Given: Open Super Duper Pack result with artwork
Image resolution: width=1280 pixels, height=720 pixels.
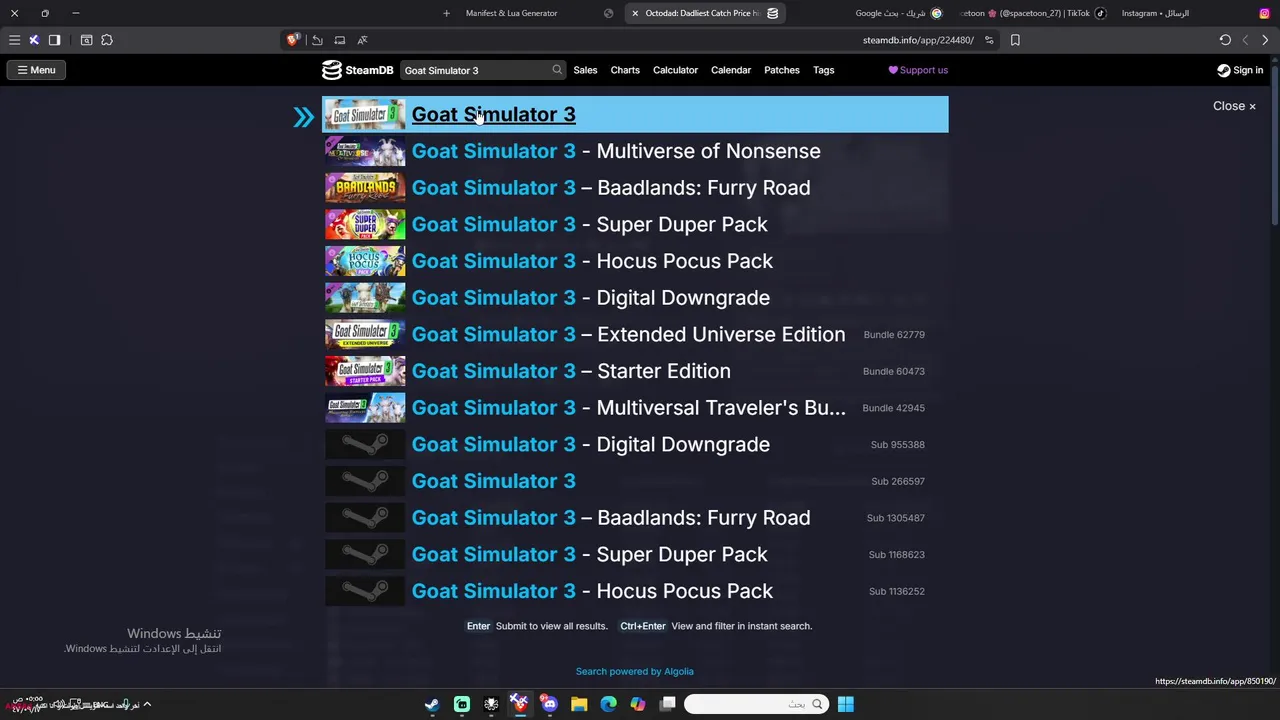Looking at the screenshot, I should (635, 224).
